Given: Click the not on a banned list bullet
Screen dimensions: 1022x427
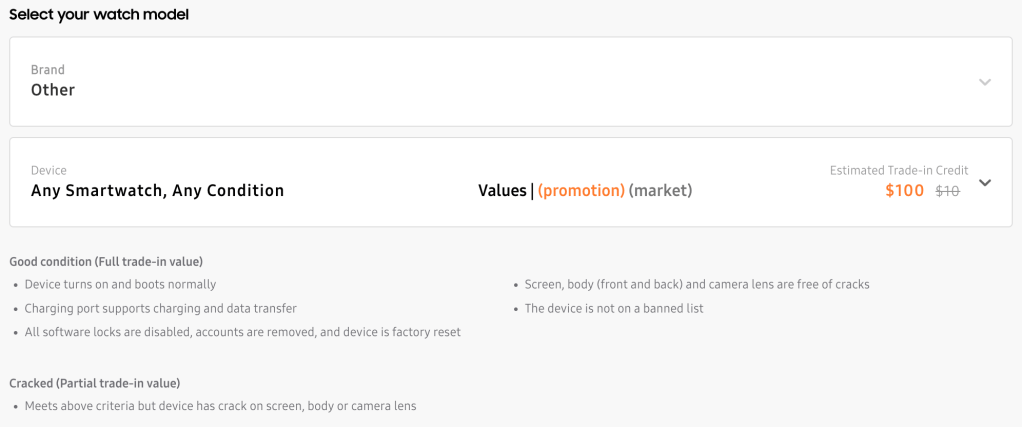Looking at the screenshot, I should tap(614, 309).
